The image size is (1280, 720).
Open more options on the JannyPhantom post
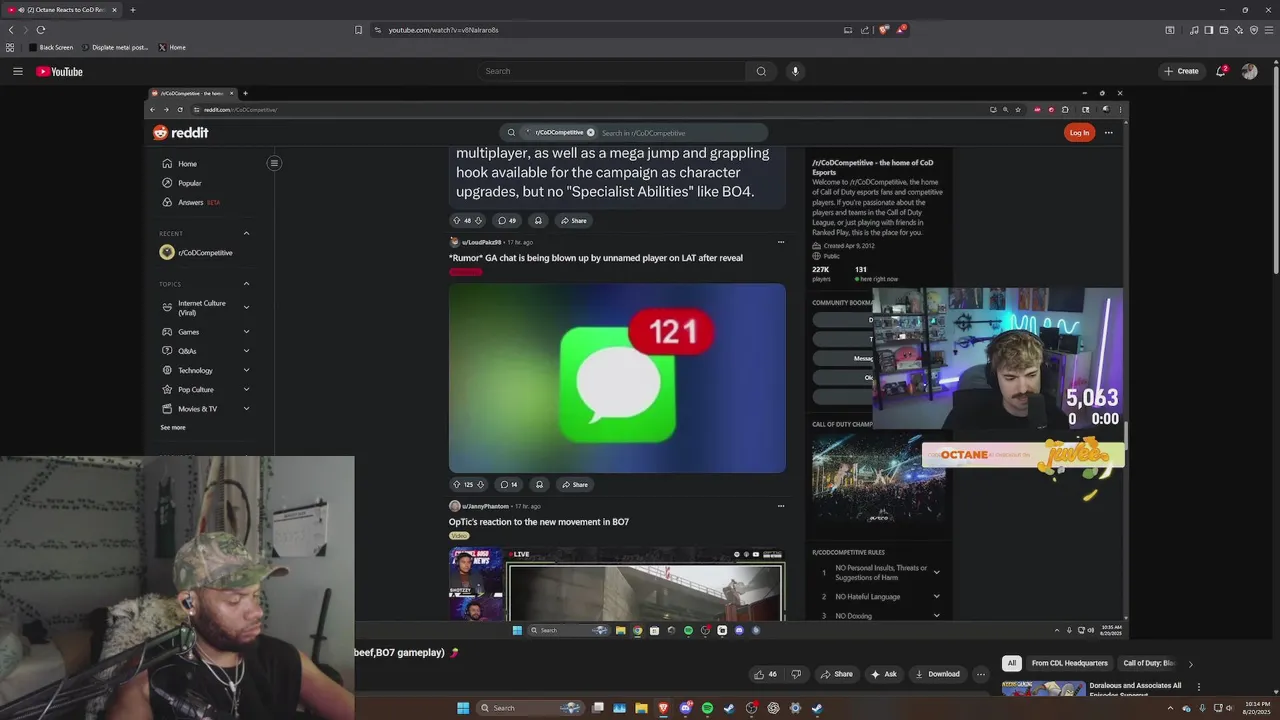coord(781,506)
